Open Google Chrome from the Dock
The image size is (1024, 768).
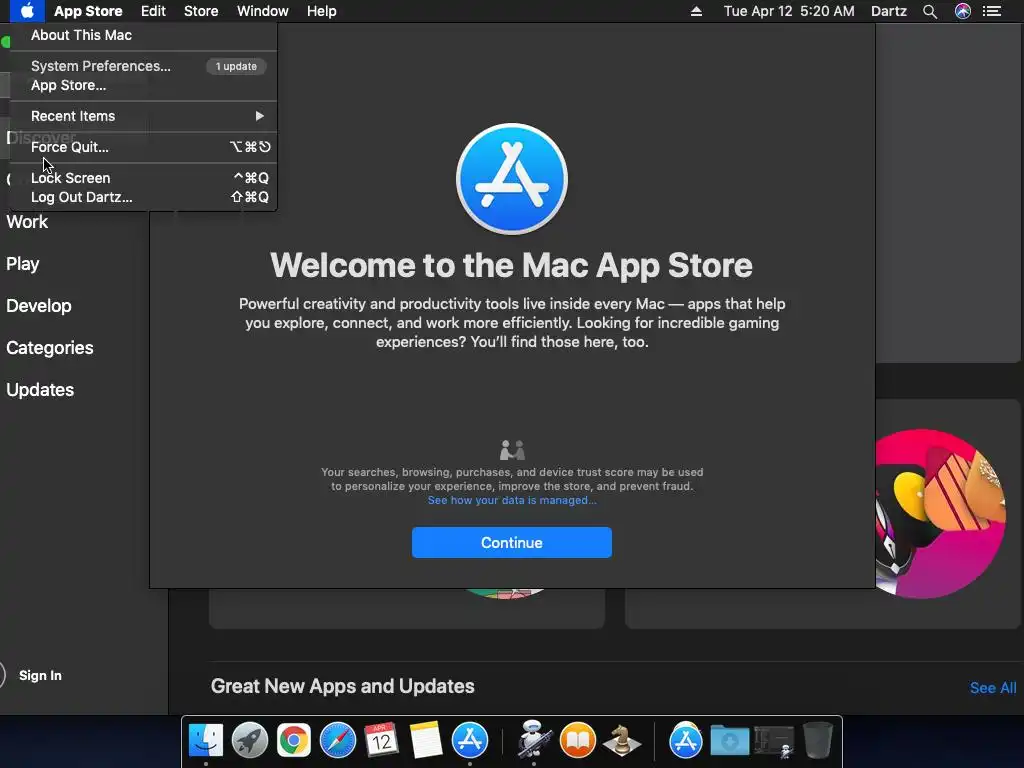pyautogui.click(x=294, y=741)
